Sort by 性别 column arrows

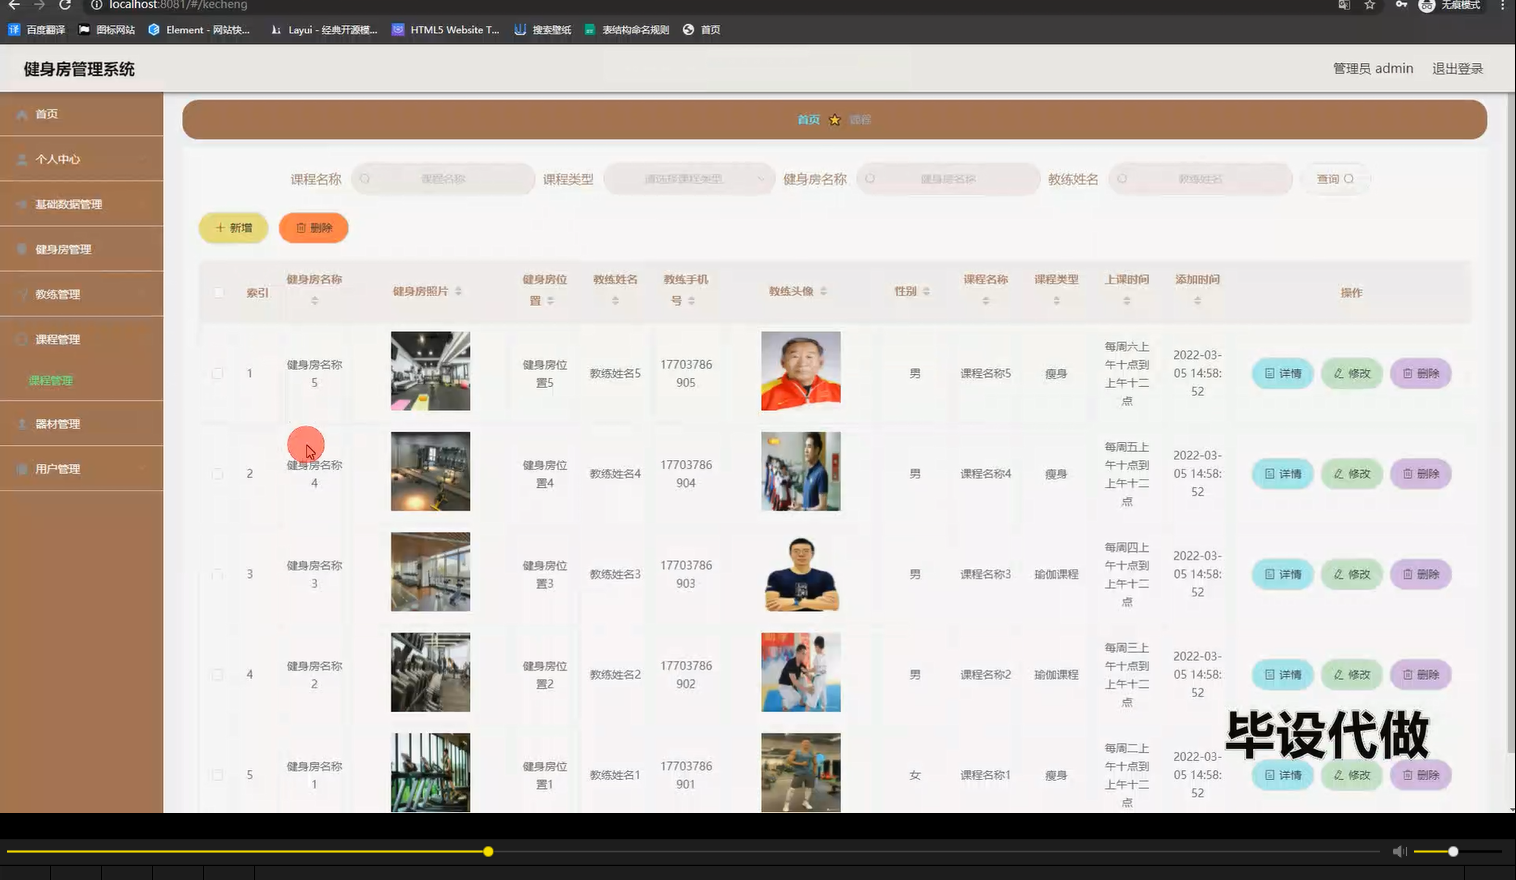click(x=927, y=291)
